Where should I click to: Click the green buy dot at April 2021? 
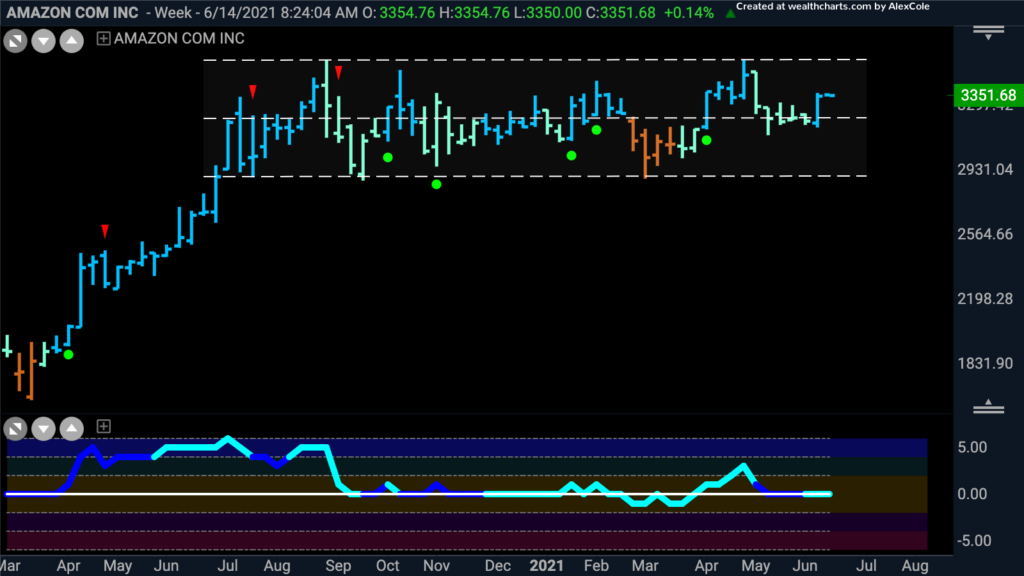(x=707, y=140)
